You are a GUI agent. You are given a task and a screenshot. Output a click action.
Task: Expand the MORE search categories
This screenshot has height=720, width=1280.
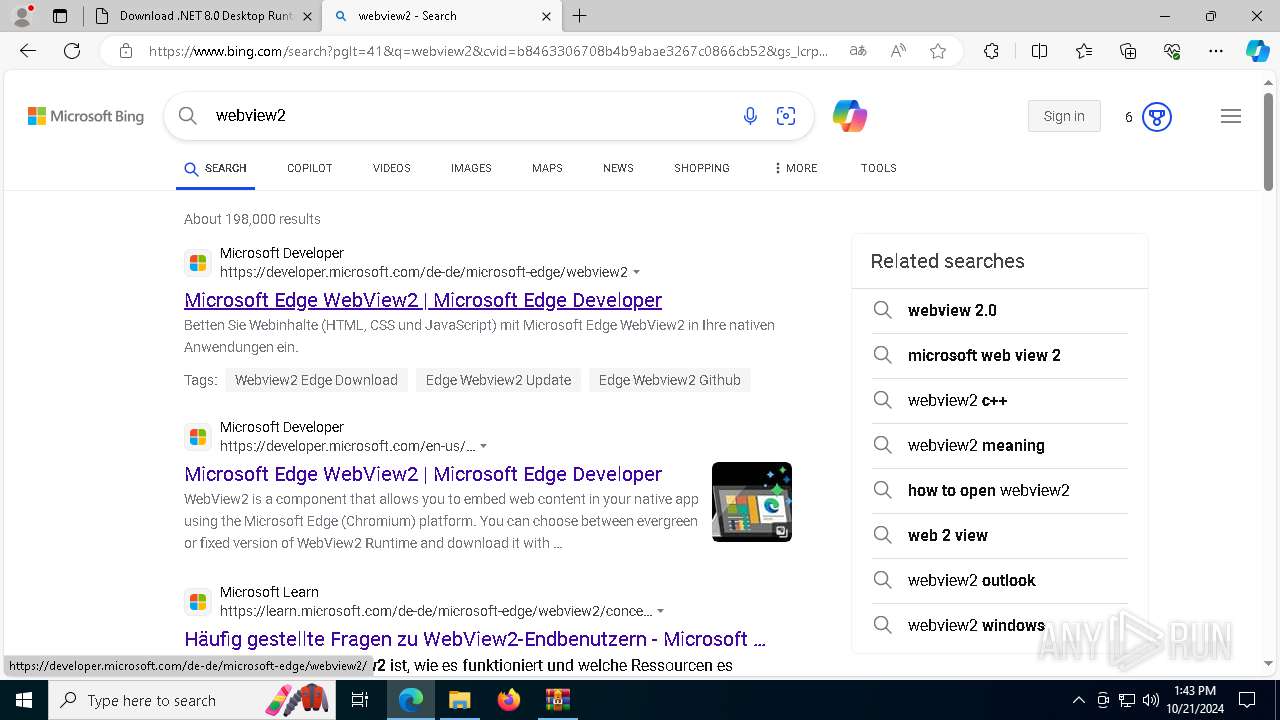point(796,168)
